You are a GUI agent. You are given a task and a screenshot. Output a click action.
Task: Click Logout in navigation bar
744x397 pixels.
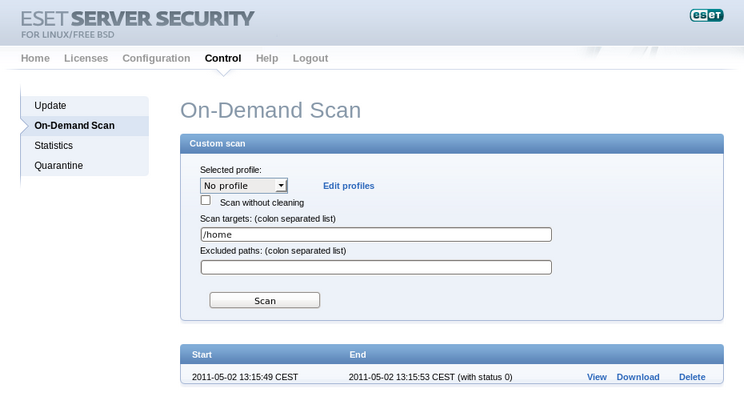coord(310,58)
